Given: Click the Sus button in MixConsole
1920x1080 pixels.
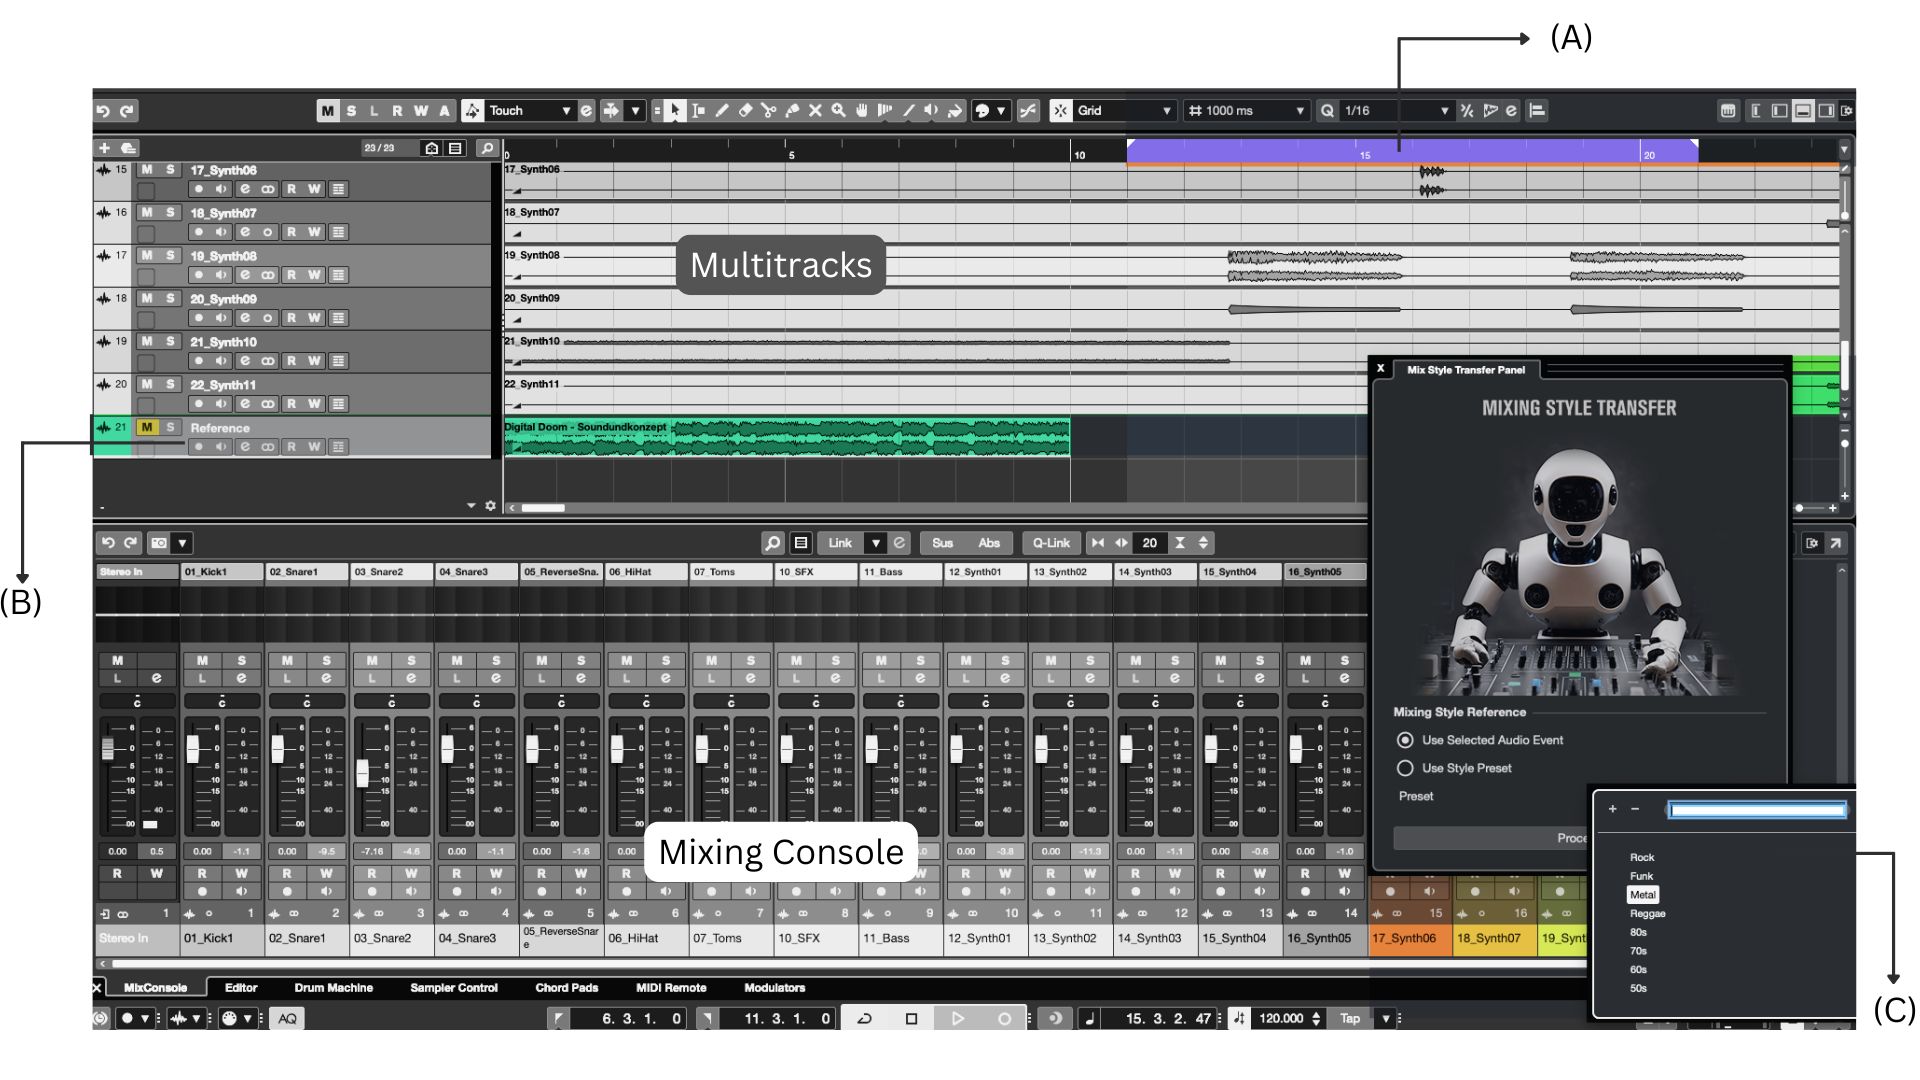Looking at the screenshot, I should point(943,543).
